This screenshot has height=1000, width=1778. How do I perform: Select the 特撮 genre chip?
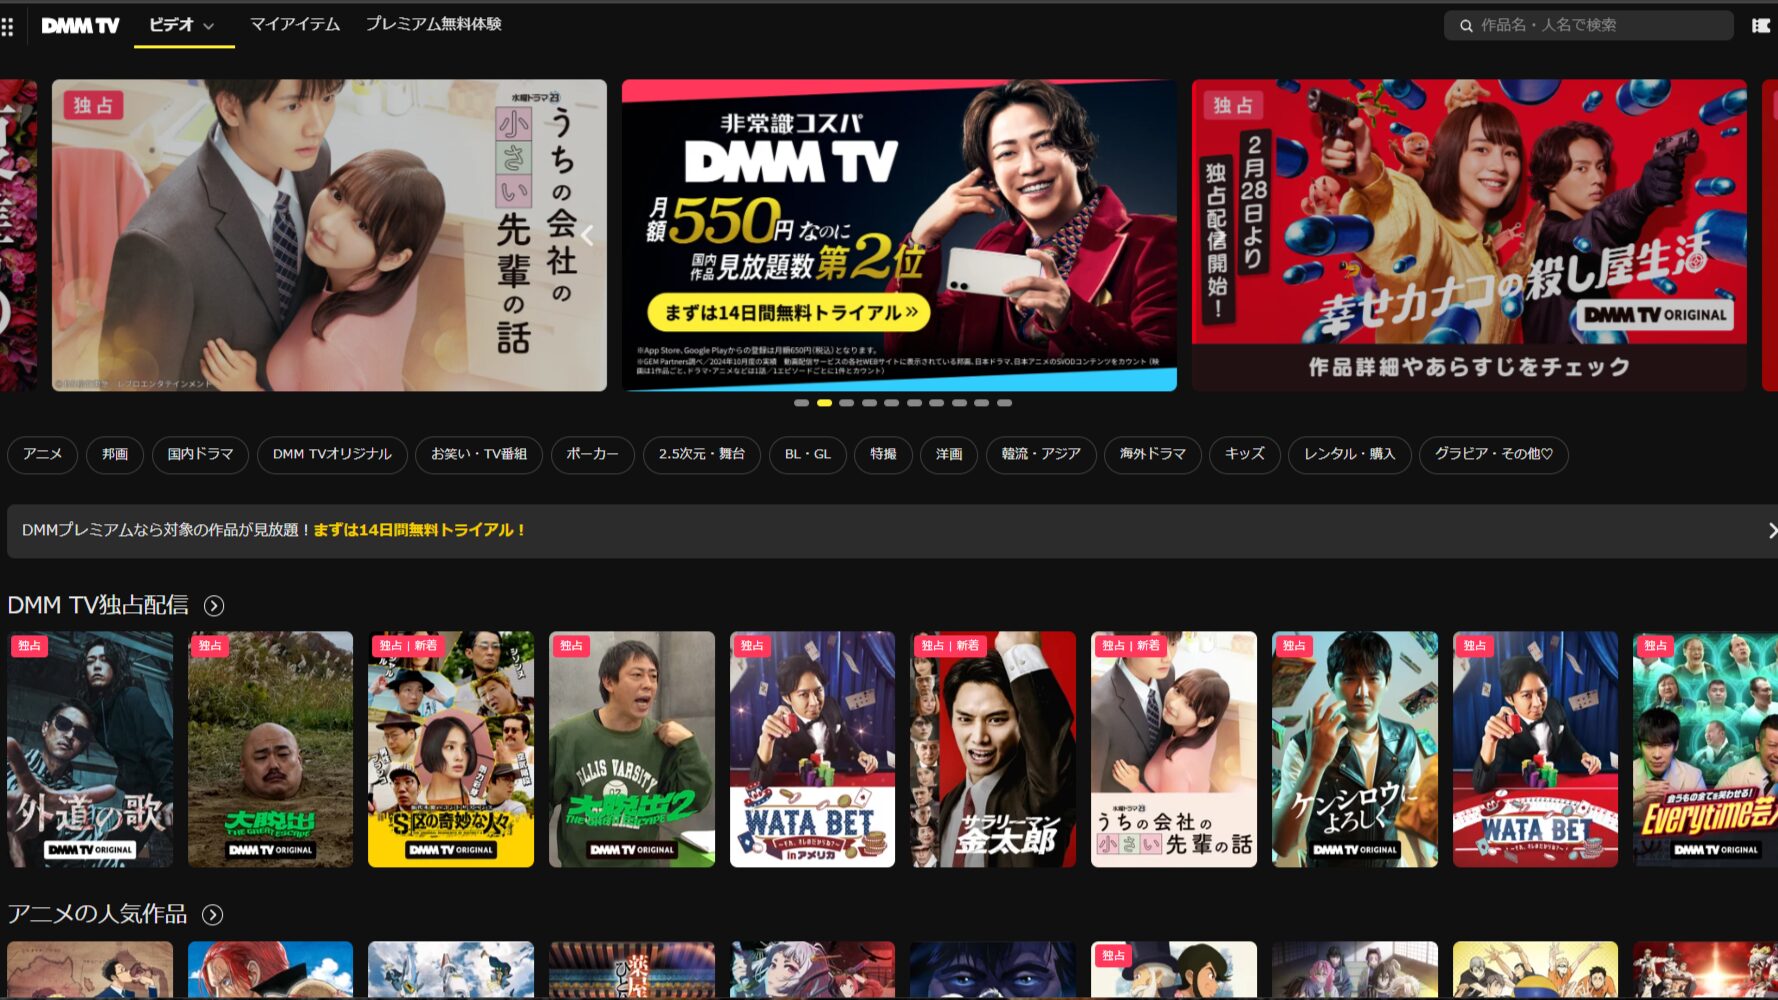(883, 454)
